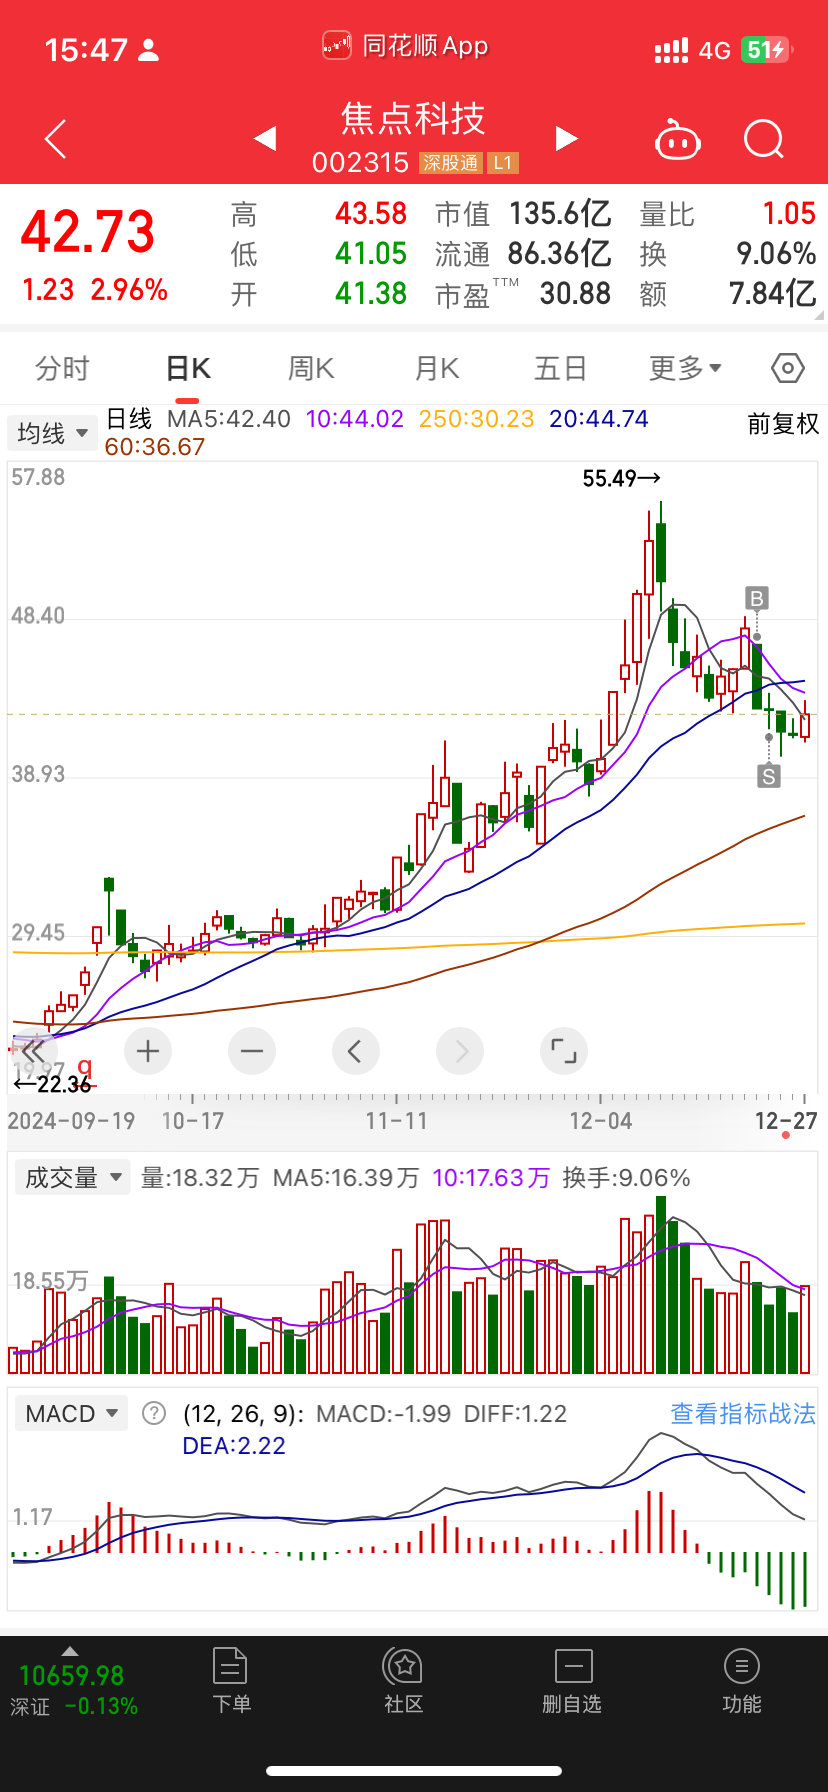Tap 市值 135.6亿 value
828x1792 pixels.
tap(560, 213)
